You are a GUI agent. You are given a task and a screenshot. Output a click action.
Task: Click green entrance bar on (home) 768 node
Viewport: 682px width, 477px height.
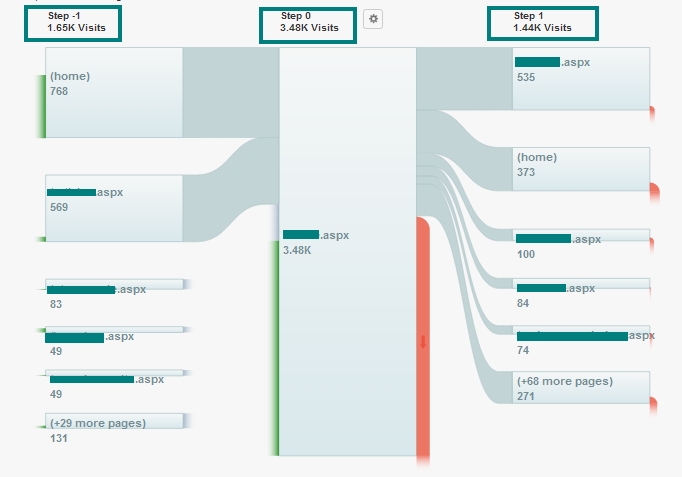(x=44, y=106)
